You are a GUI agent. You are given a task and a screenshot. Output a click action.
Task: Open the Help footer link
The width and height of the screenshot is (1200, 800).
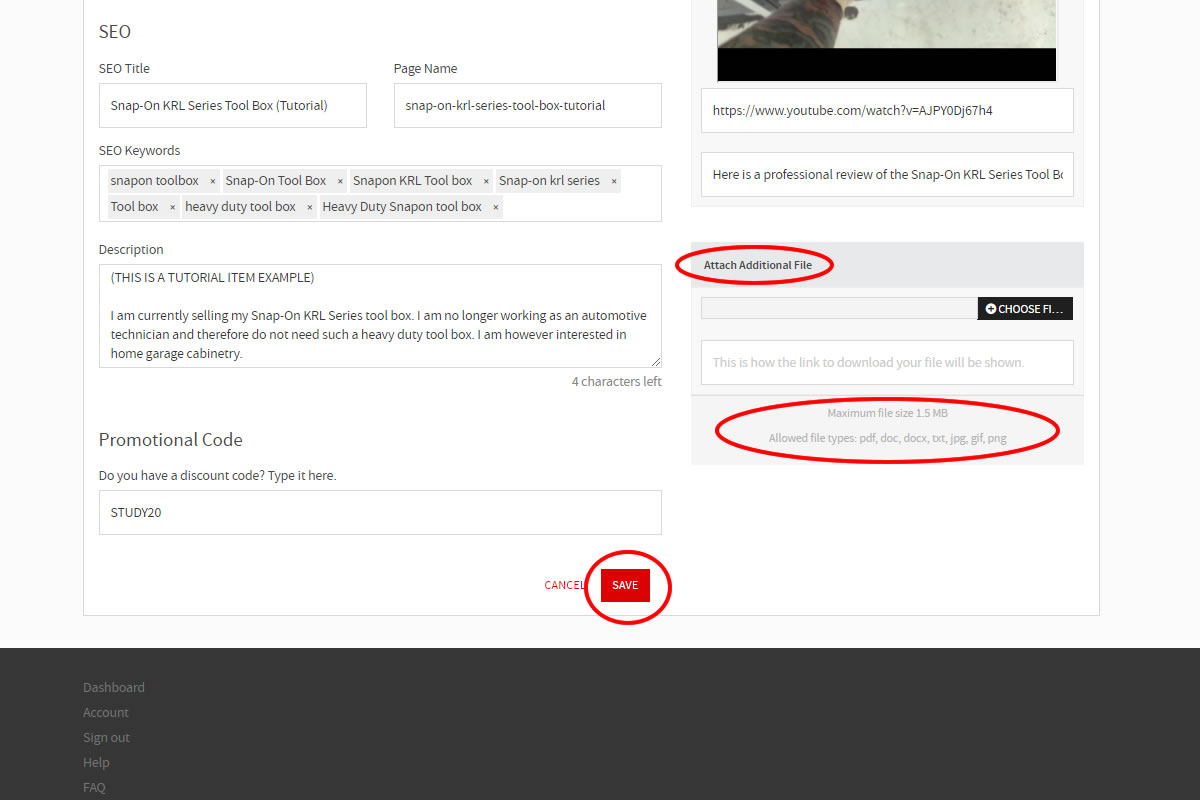click(x=96, y=762)
